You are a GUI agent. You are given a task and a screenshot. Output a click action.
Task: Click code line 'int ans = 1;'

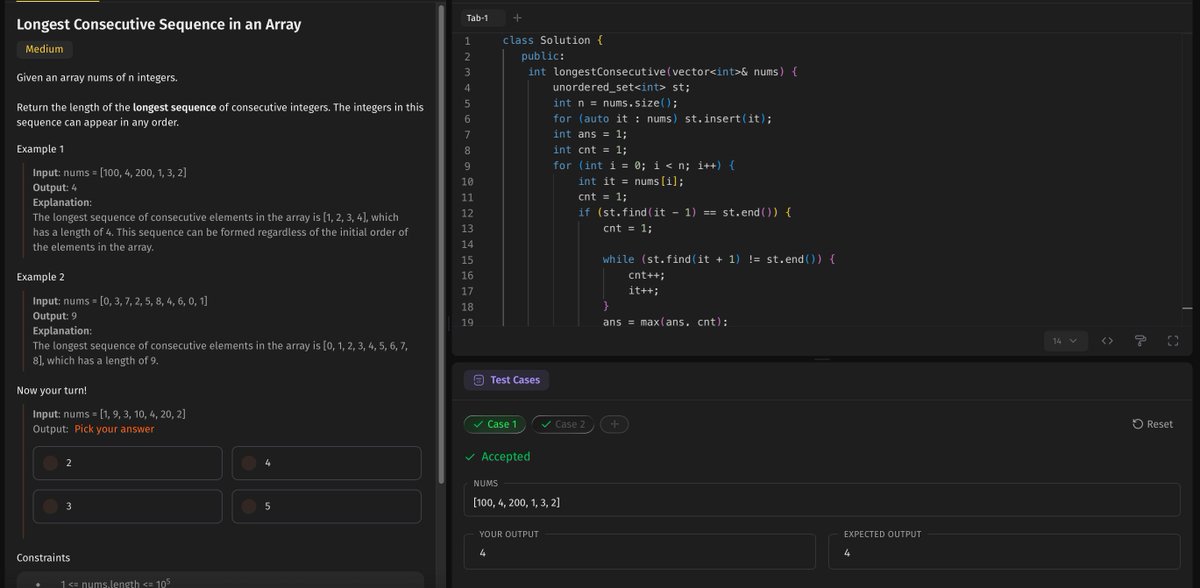click(590, 134)
